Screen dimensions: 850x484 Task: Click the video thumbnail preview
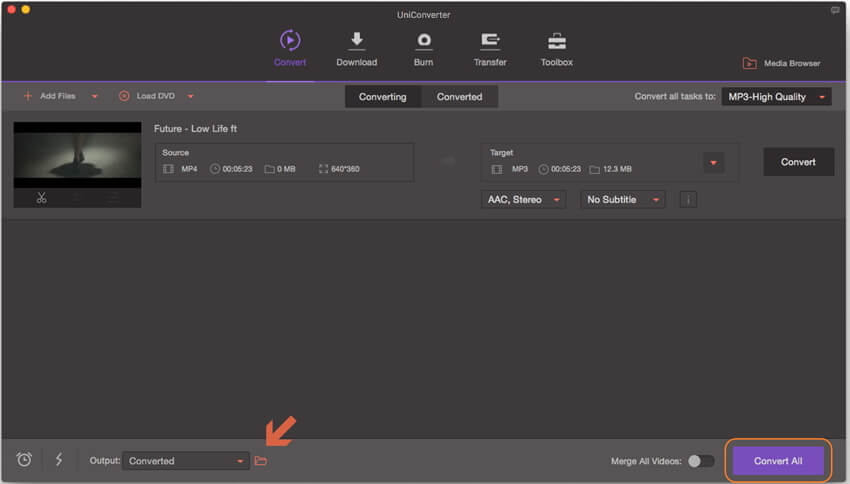click(78, 155)
